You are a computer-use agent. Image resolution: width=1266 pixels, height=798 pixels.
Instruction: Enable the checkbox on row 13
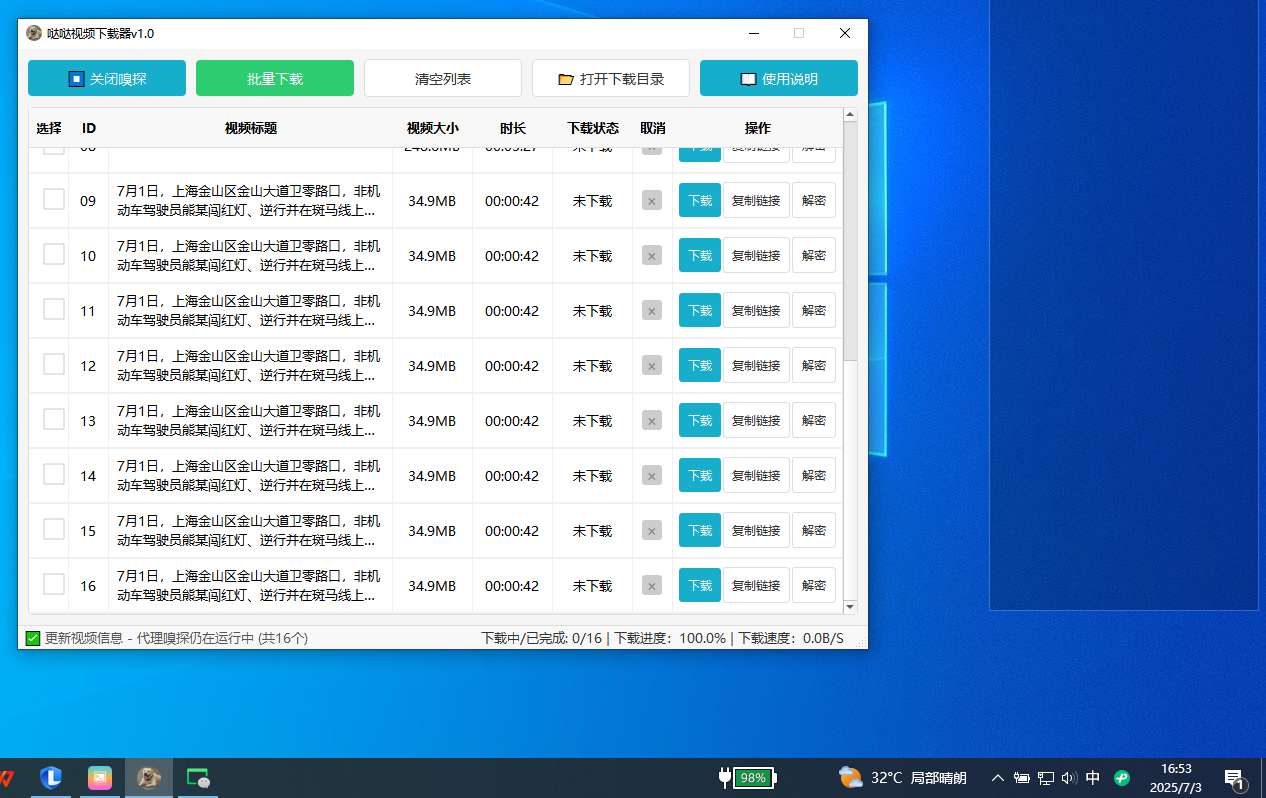pyautogui.click(x=54, y=419)
